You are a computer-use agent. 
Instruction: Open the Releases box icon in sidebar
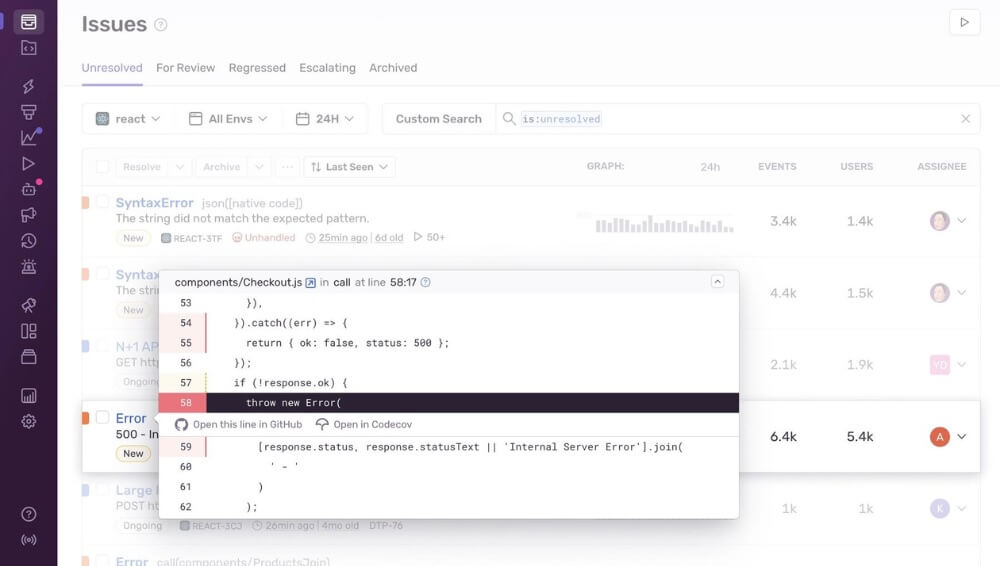(x=29, y=357)
